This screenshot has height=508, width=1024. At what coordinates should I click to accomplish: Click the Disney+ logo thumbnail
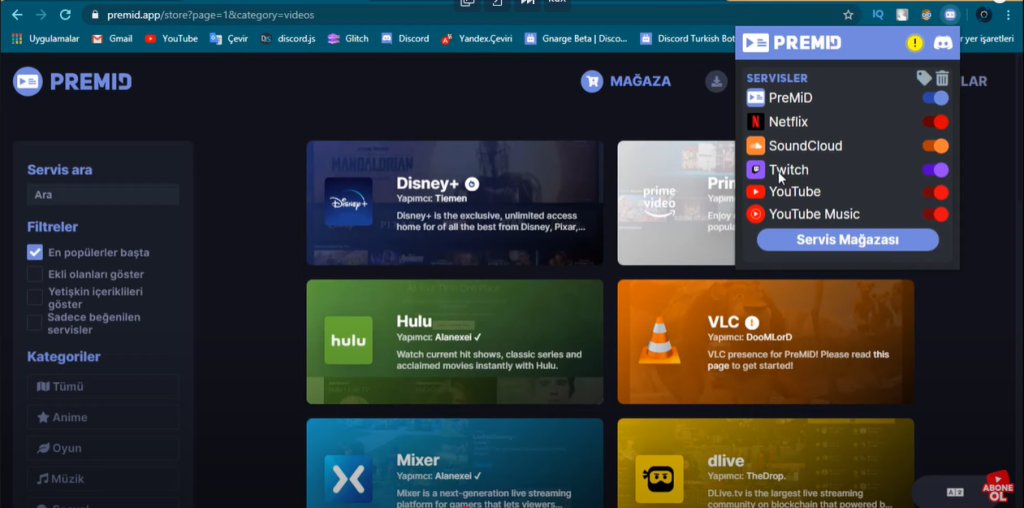pos(349,202)
